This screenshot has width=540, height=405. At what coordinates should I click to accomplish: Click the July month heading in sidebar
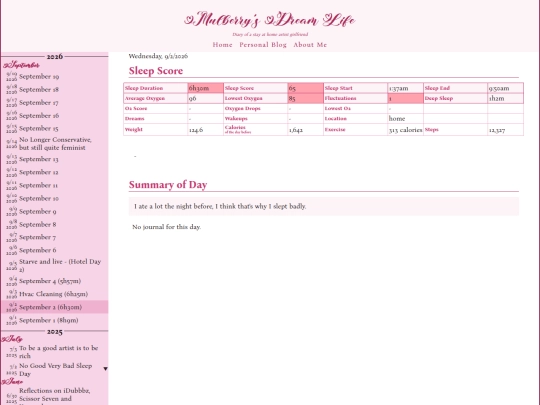tap(12, 339)
